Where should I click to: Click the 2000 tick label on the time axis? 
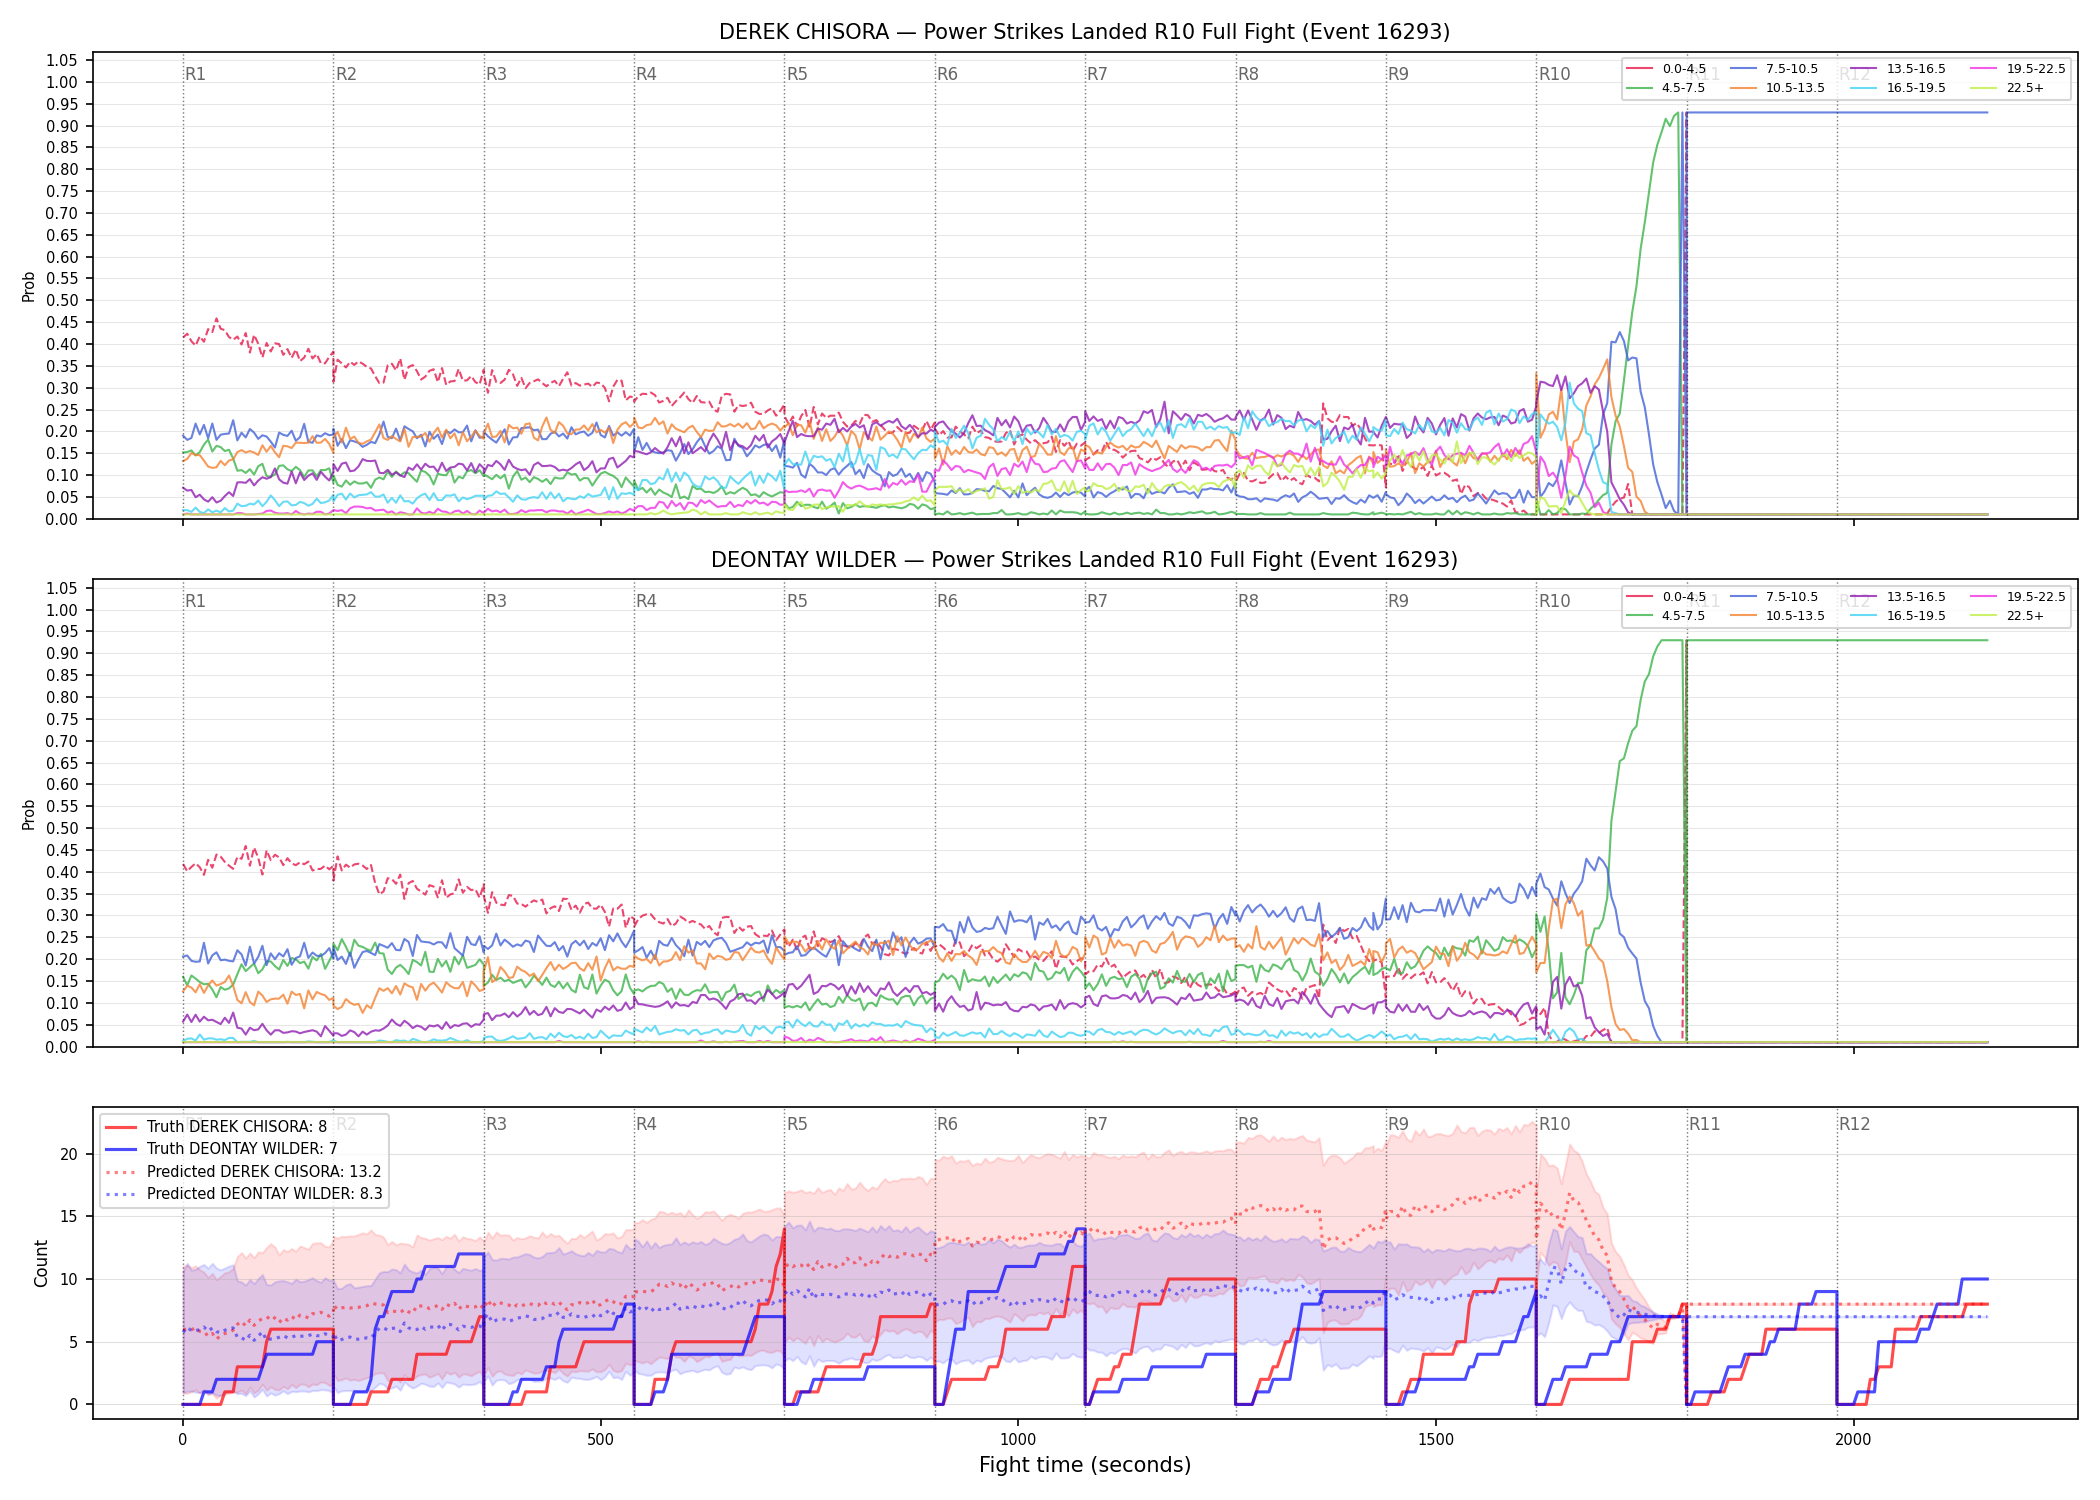click(x=1853, y=1439)
